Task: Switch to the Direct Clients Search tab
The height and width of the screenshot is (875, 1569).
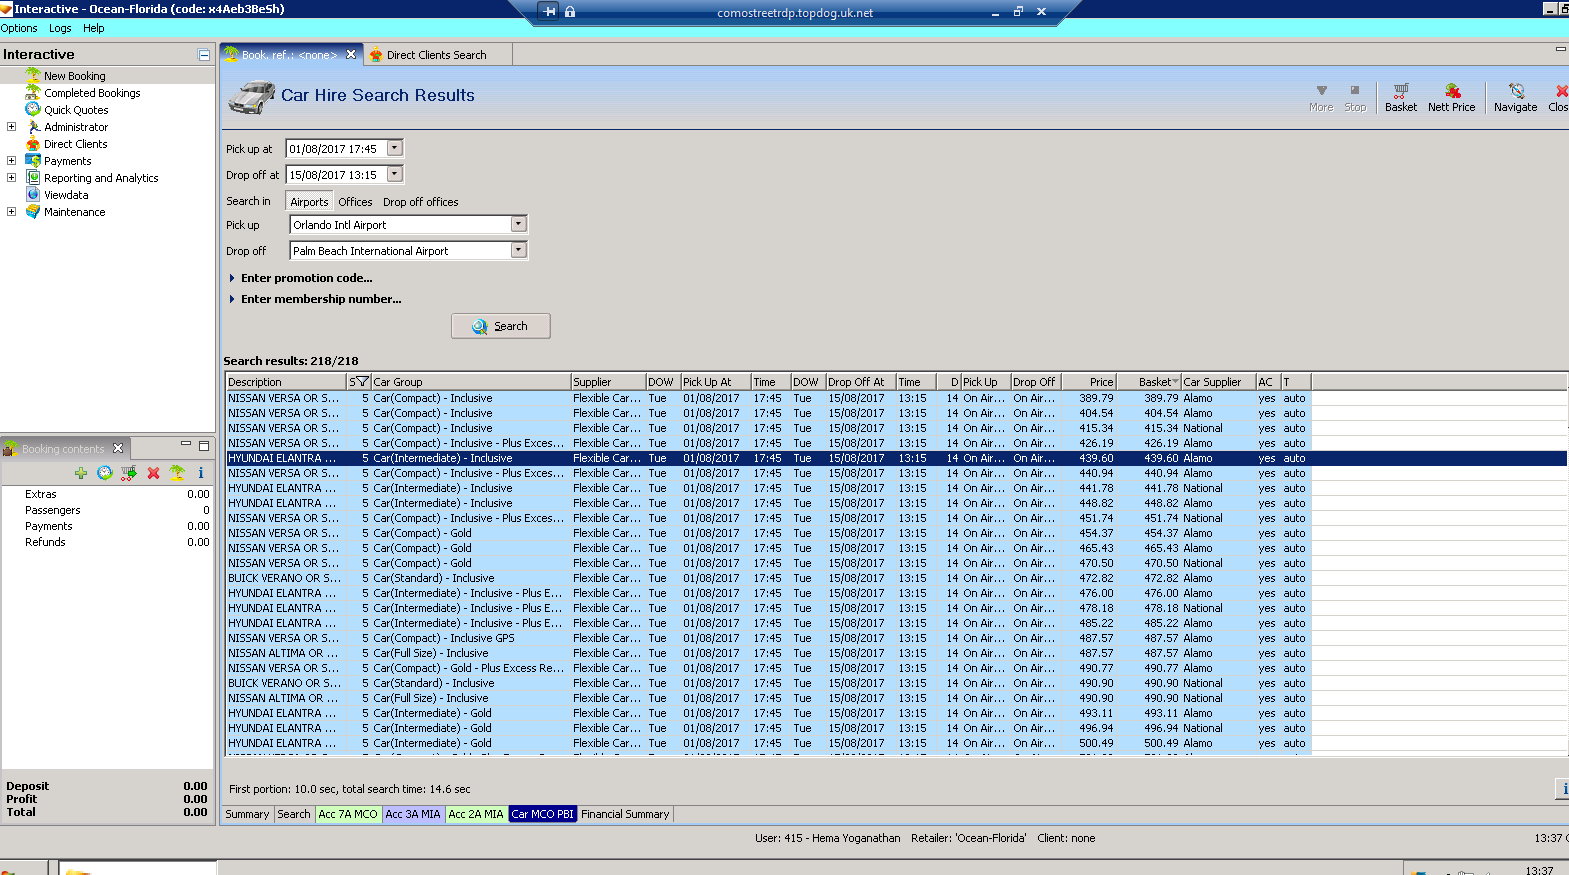Action: coord(436,55)
